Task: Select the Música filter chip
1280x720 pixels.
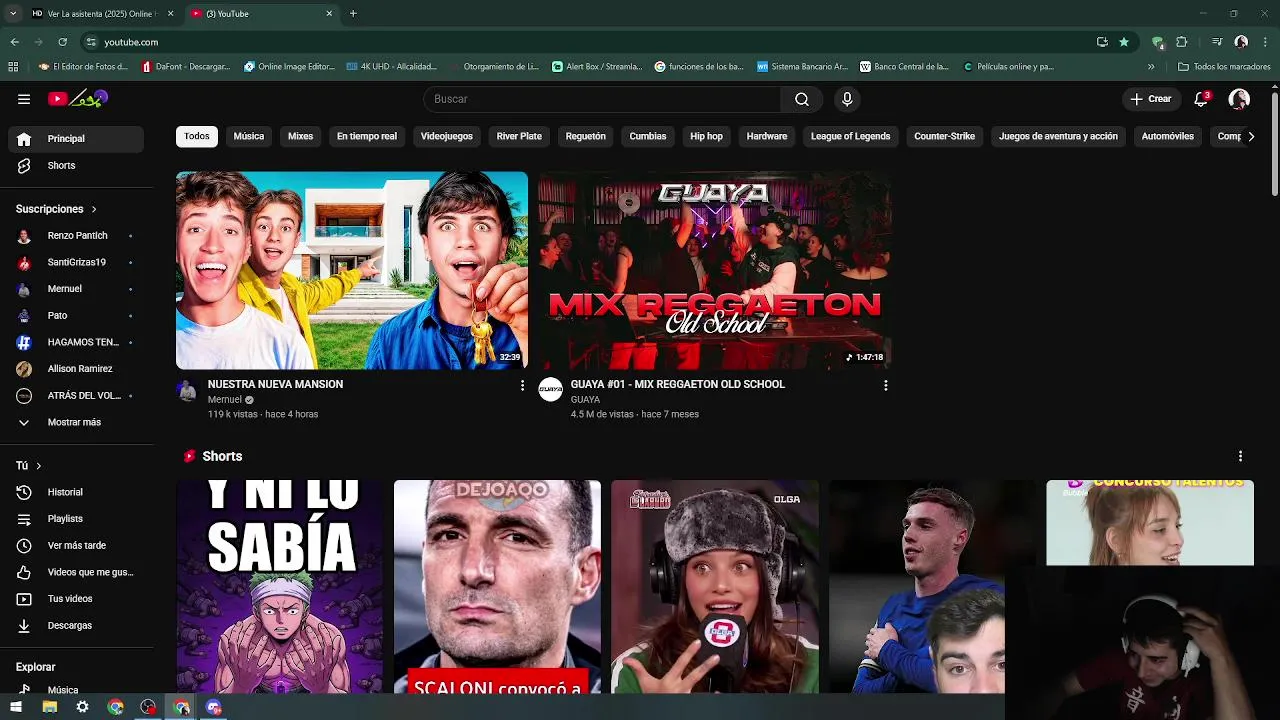Action: pyautogui.click(x=249, y=136)
